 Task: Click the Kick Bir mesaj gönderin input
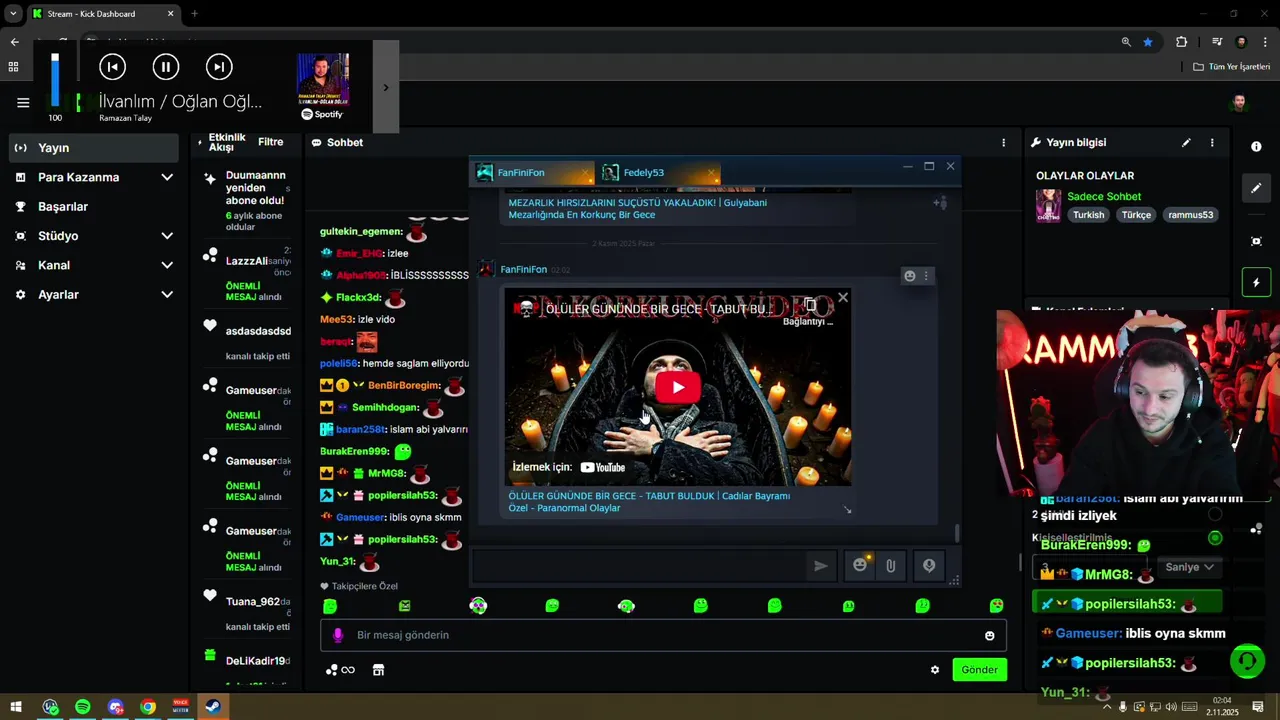pos(663,635)
